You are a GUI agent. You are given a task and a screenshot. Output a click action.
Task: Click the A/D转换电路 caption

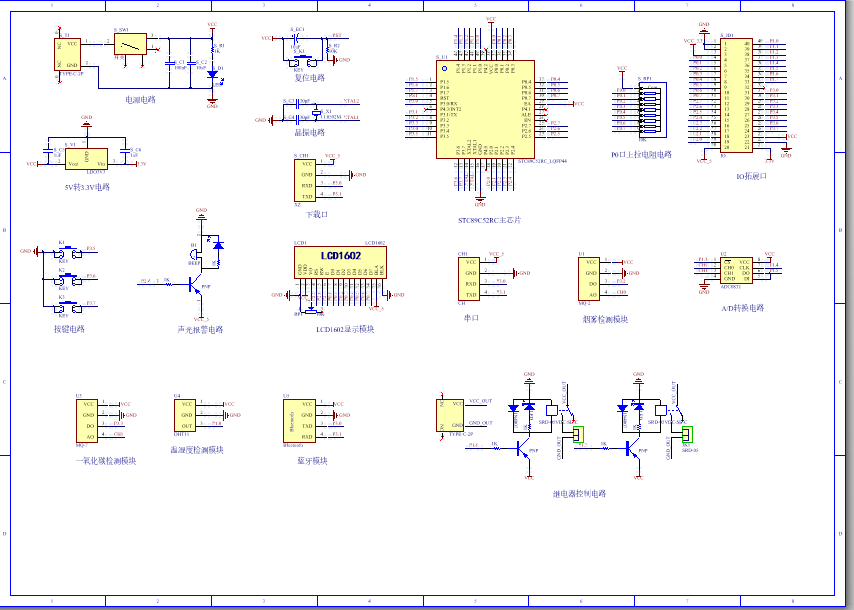pyautogui.click(x=743, y=308)
